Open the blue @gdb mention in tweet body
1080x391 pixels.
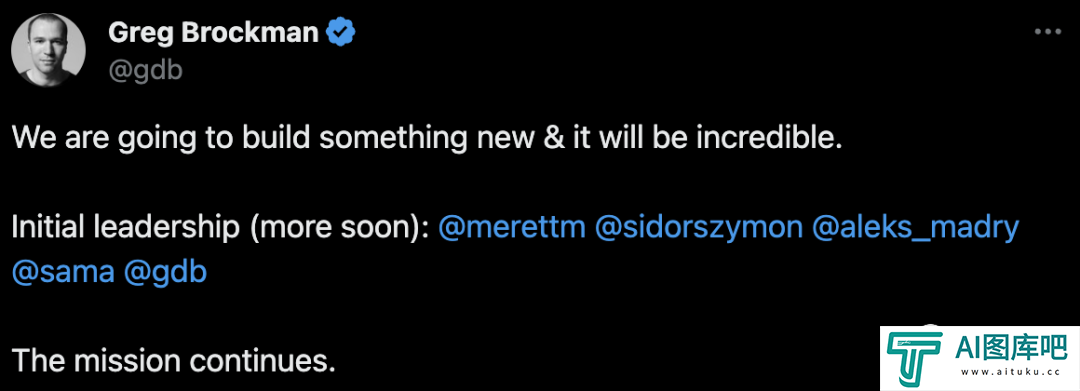coord(165,274)
